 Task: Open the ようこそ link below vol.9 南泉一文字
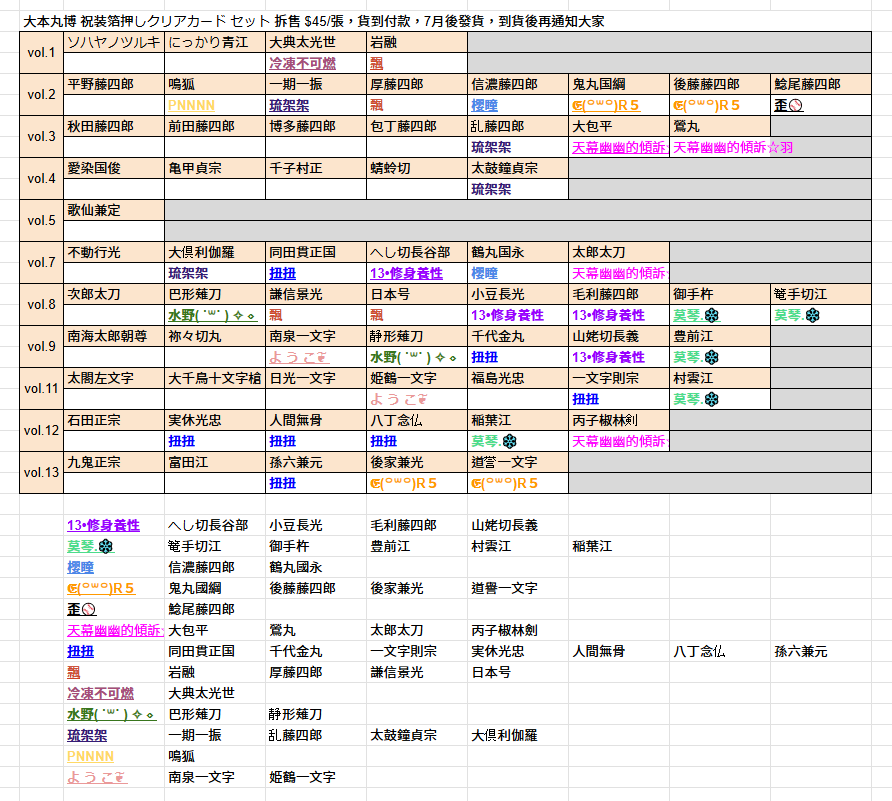coord(299,357)
